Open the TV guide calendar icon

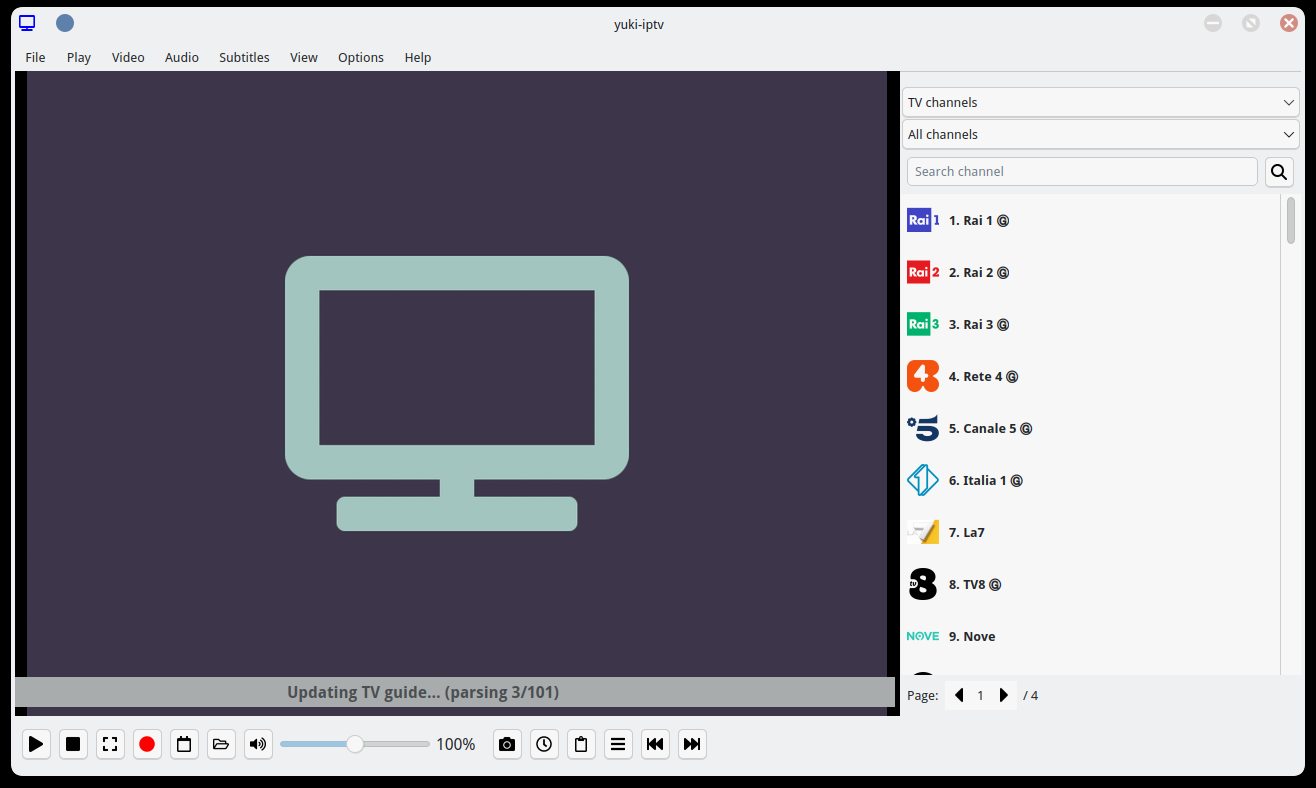tap(184, 744)
